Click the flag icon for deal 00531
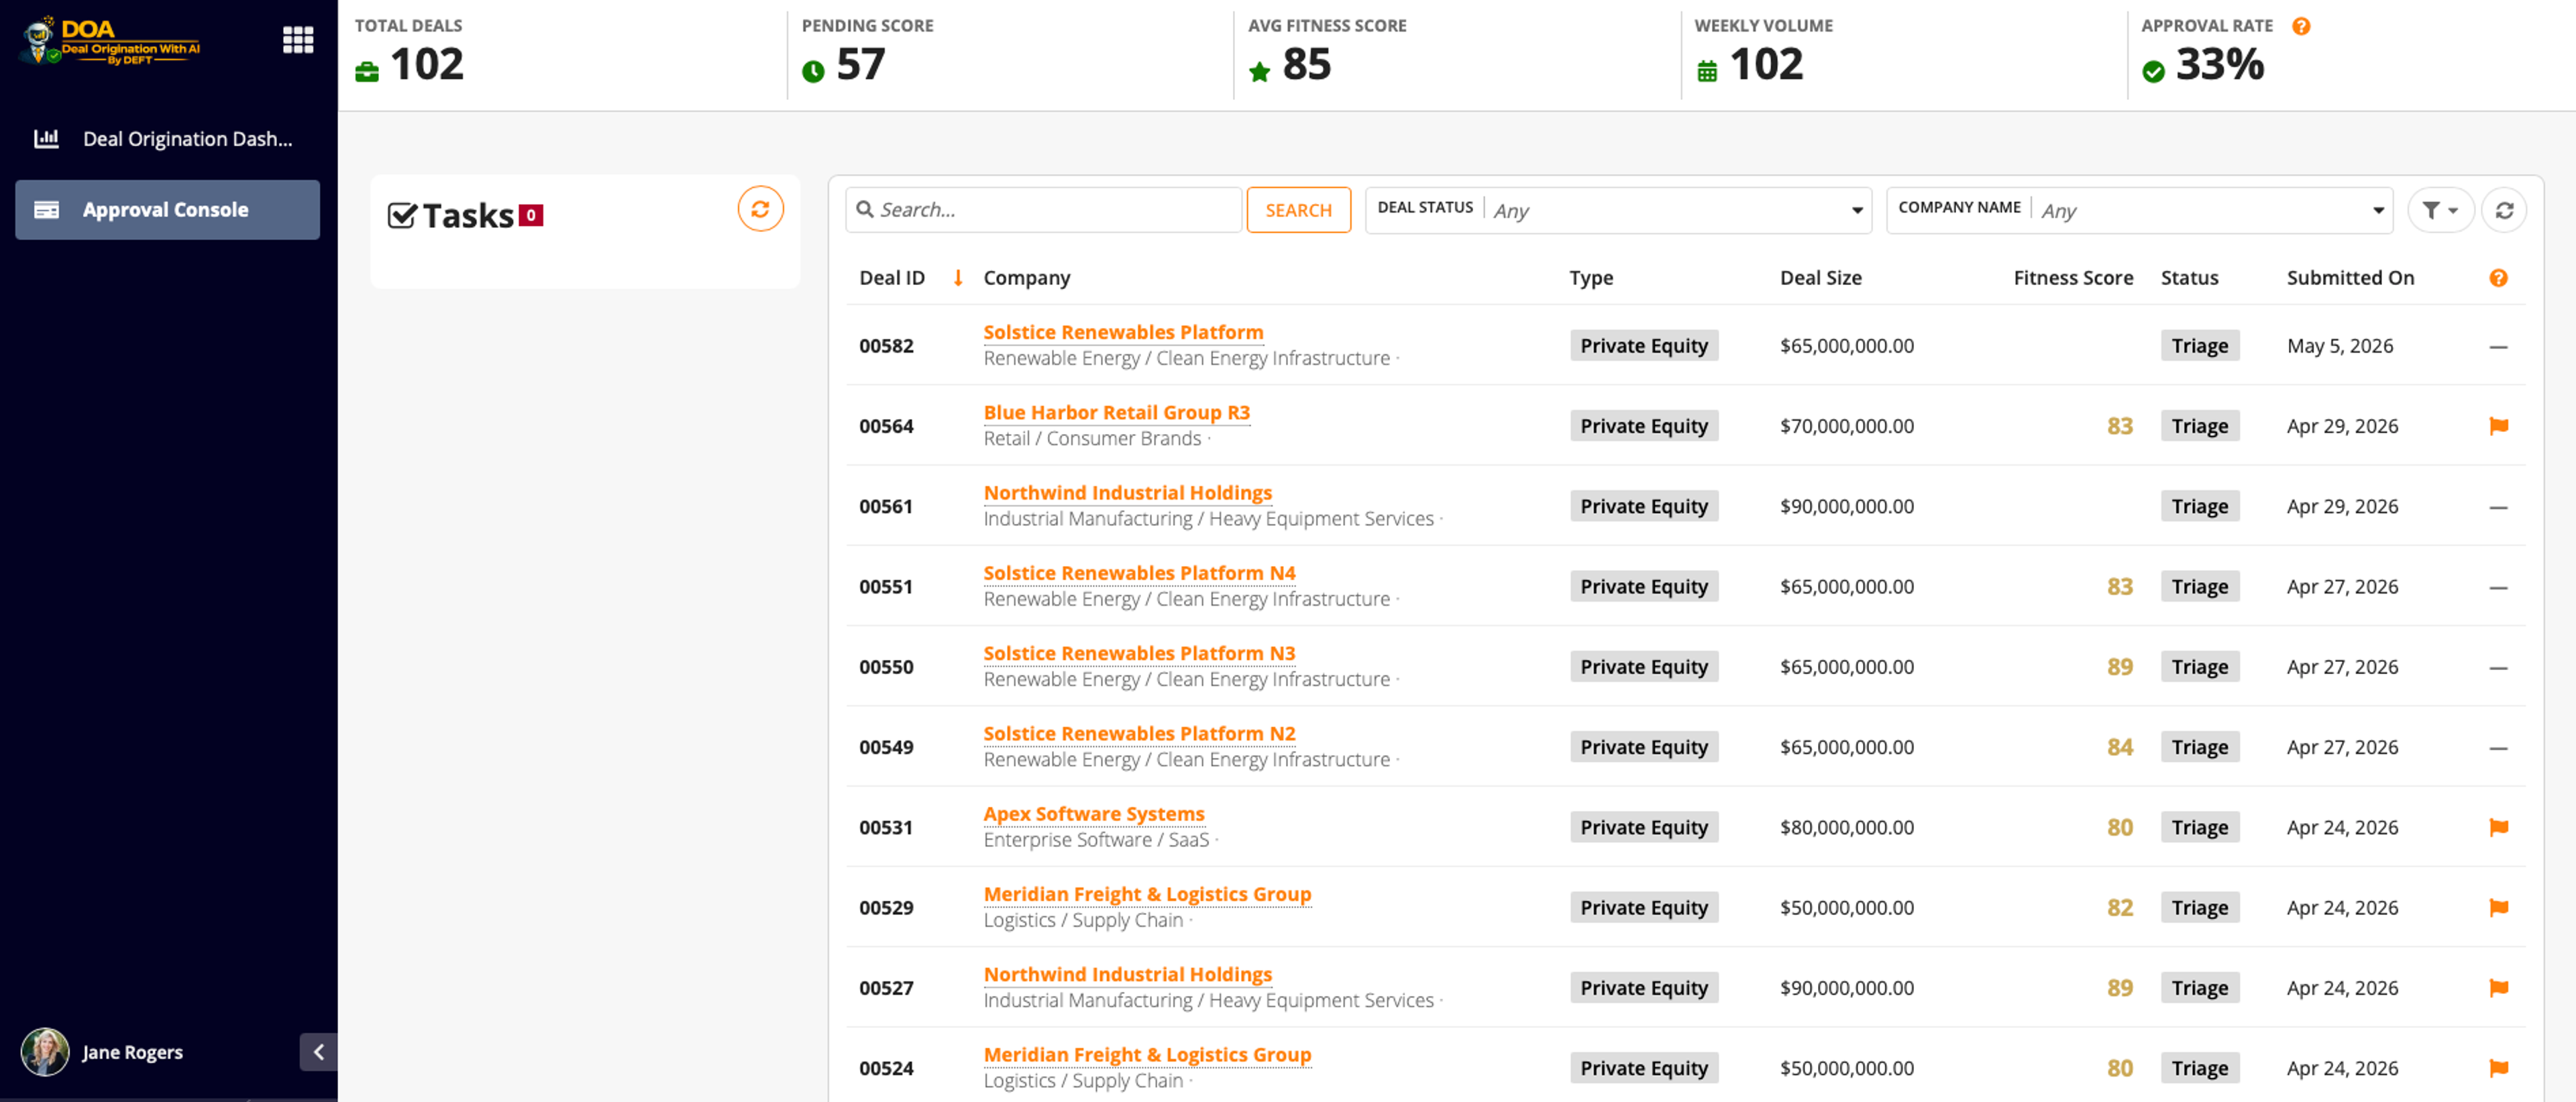The height and width of the screenshot is (1102, 2576). [x=2498, y=827]
